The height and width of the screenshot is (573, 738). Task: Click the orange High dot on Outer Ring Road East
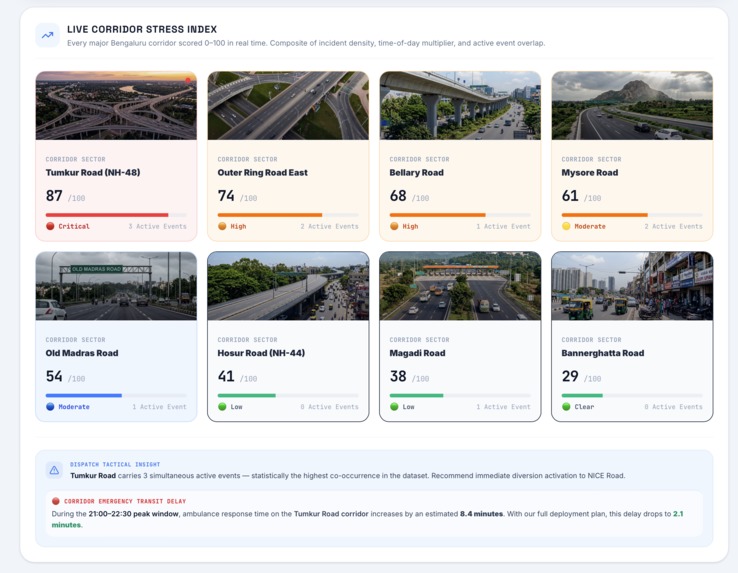coord(222,226)
